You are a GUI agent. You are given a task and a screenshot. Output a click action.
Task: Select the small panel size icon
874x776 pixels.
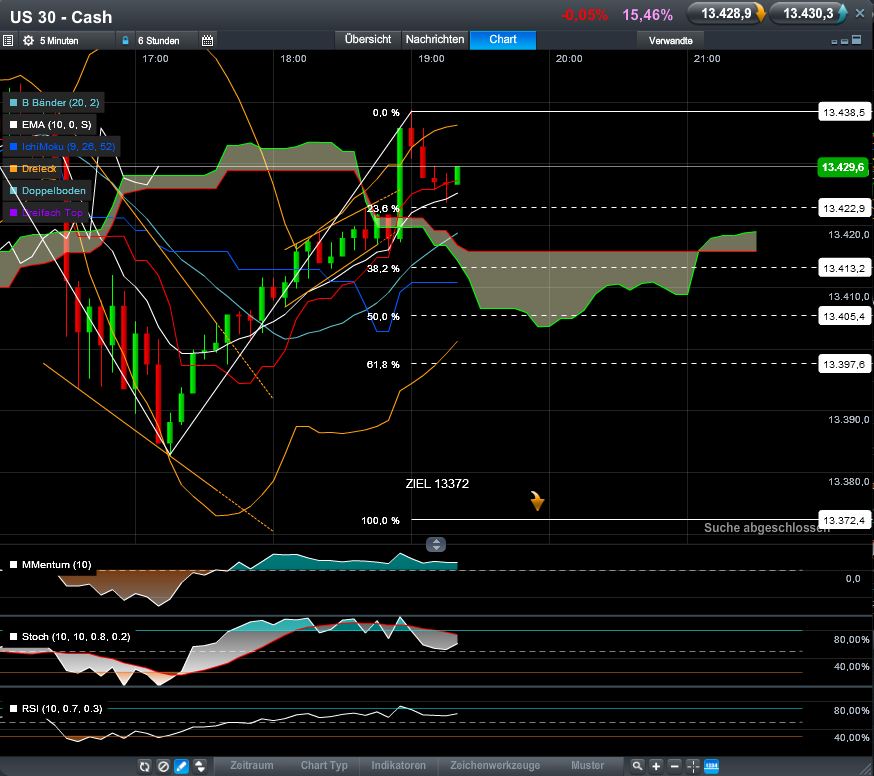[834, 42]
